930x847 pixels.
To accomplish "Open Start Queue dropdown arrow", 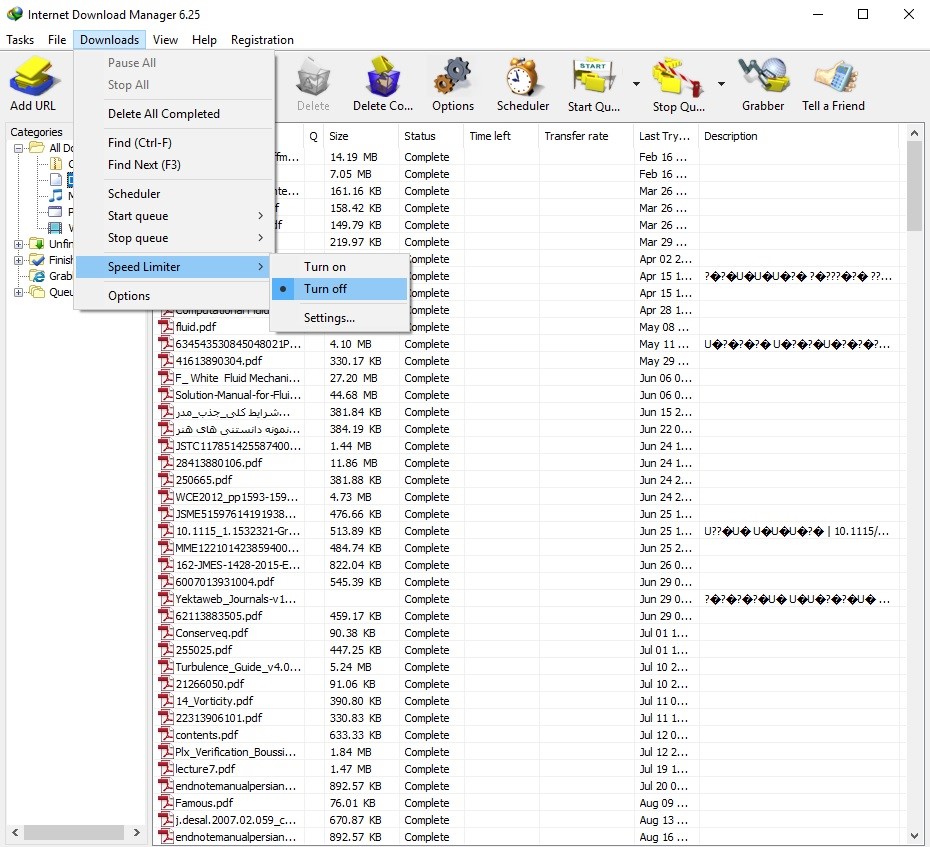I will [x=636, y=84].
